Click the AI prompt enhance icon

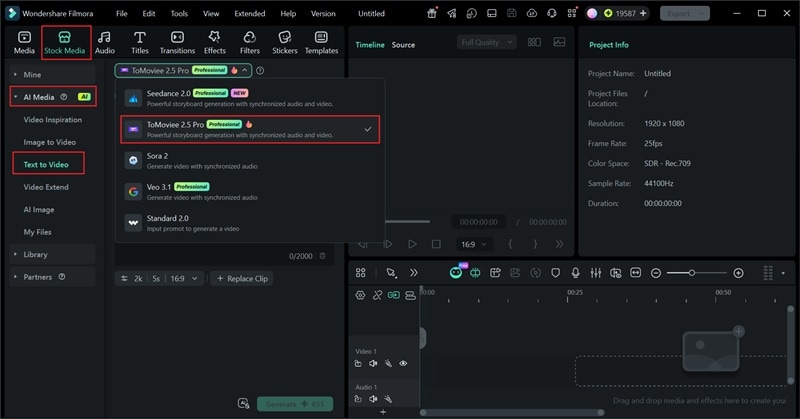pos(244,403)
